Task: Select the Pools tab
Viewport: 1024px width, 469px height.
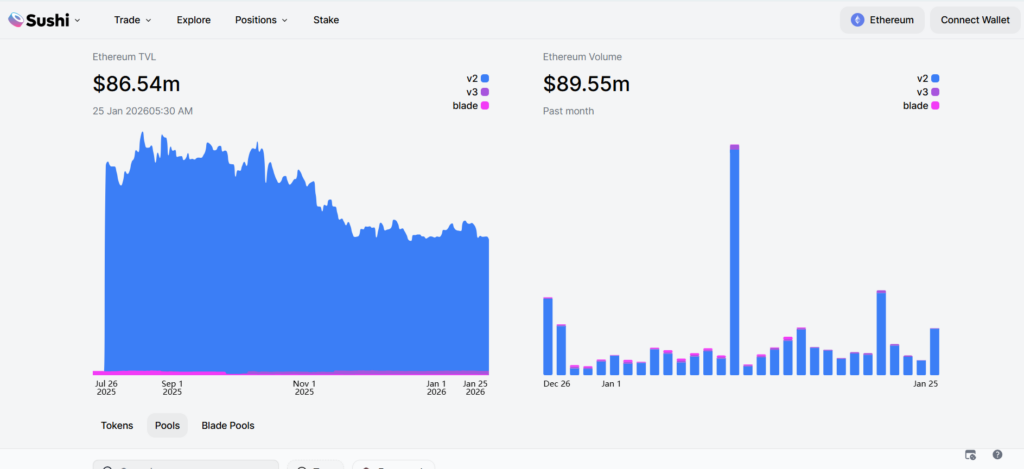Action: [x=167, y=426]
